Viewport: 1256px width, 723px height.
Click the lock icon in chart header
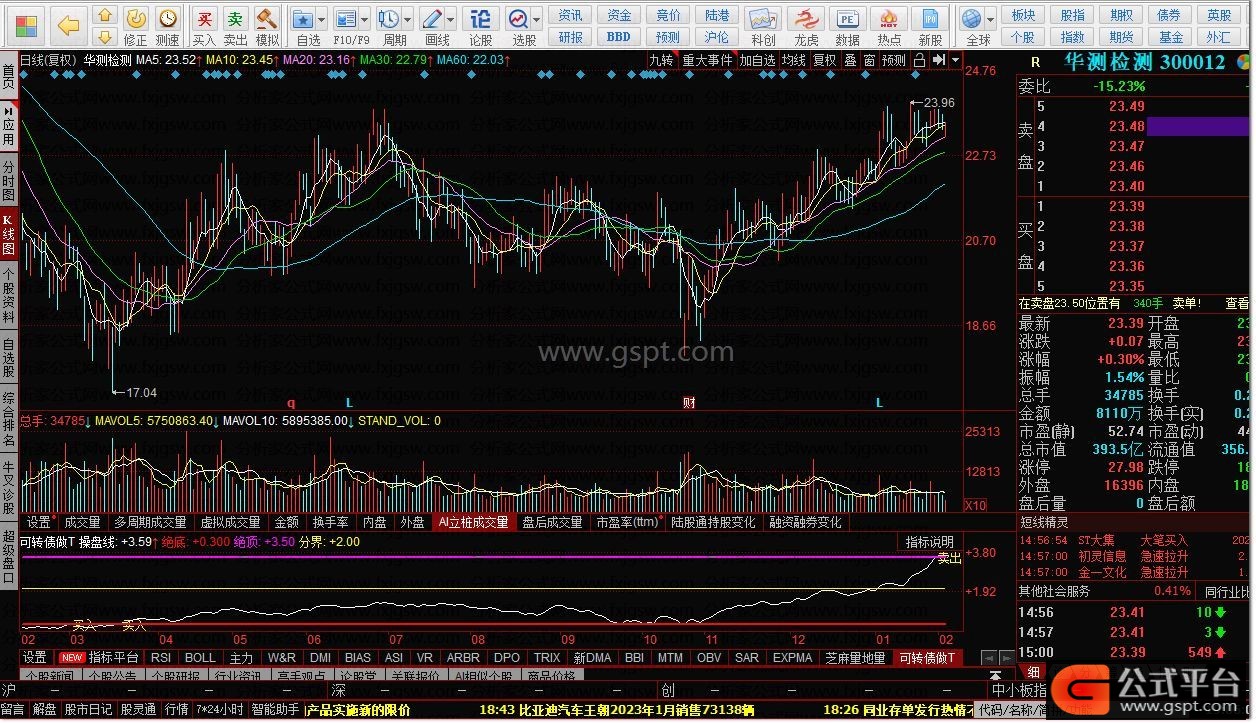click(x=919, y=60)
